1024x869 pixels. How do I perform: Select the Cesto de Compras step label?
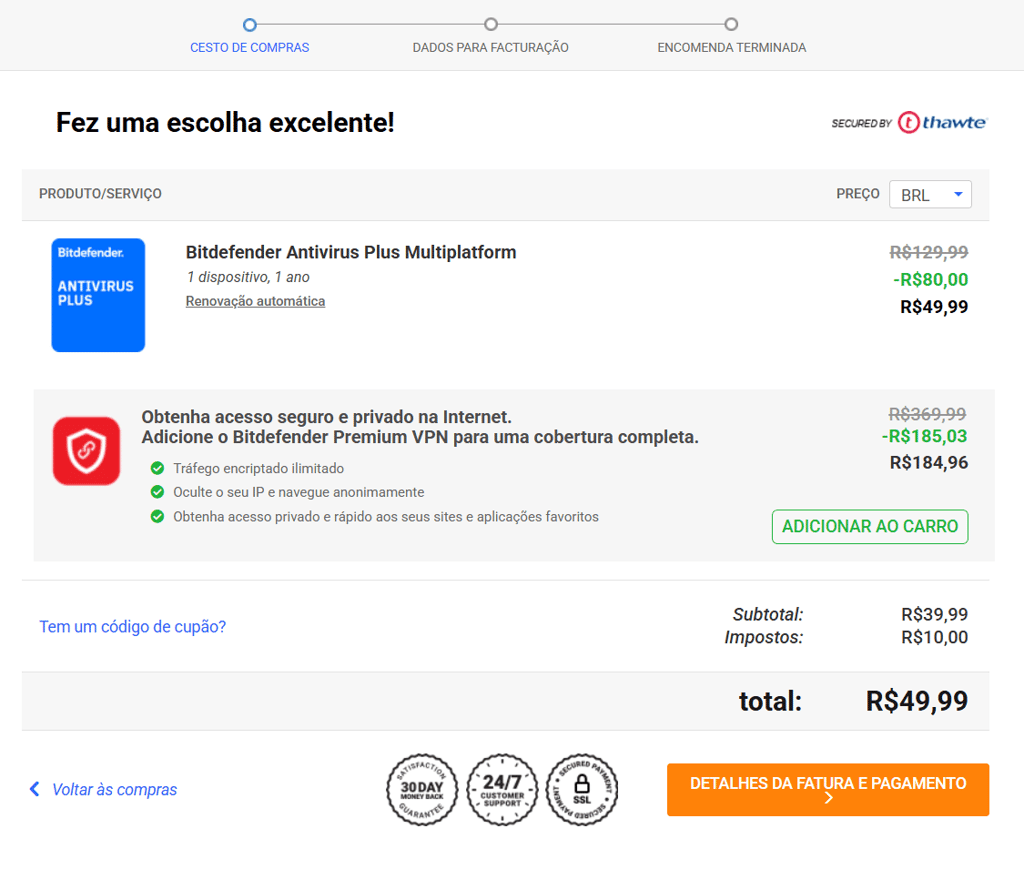tap(249, 48)
